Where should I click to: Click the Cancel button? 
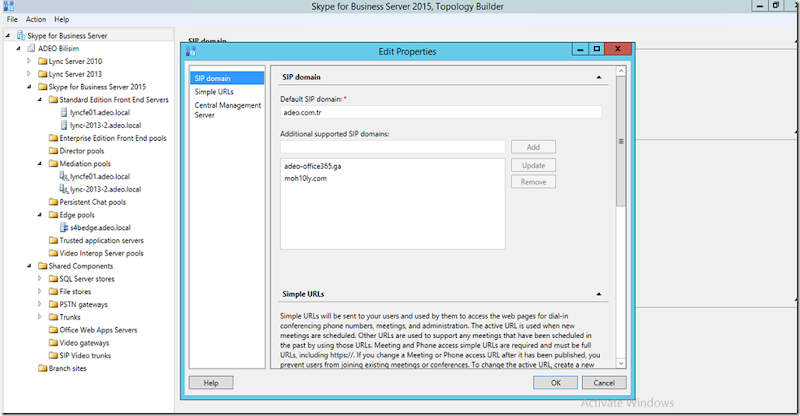[x=604, y=383]
